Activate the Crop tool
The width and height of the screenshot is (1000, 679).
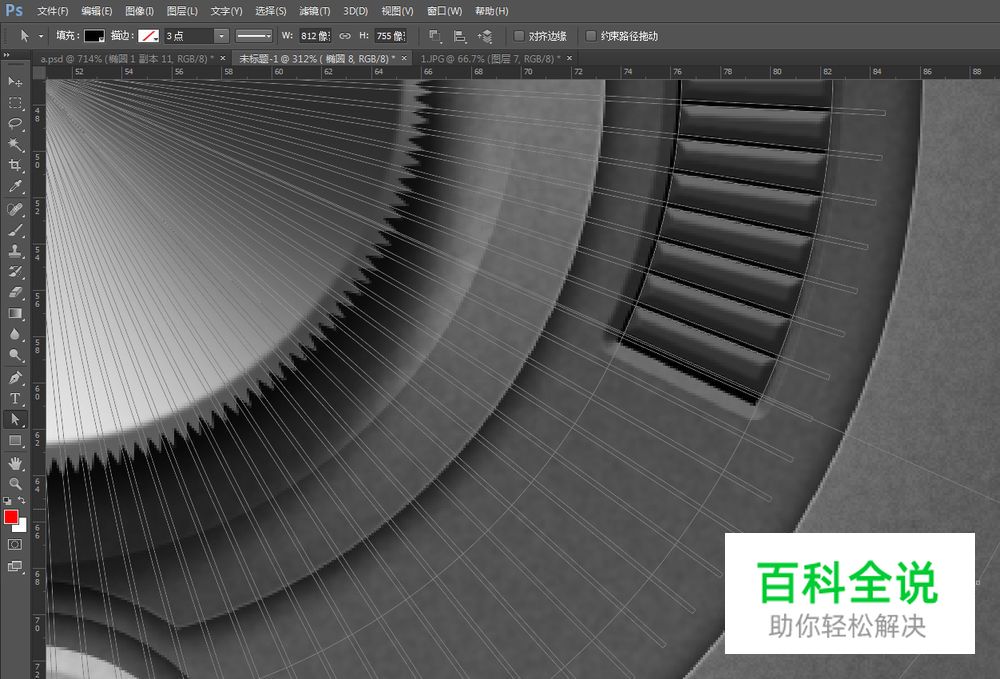click(15, 165)
